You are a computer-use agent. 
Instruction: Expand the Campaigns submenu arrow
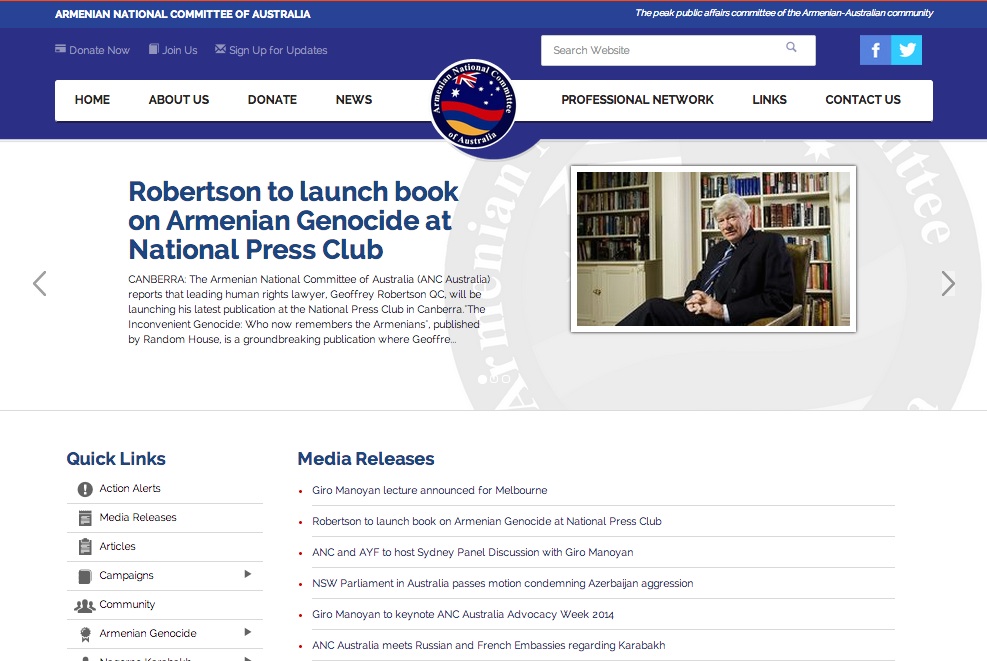click(x=248, y=574)
